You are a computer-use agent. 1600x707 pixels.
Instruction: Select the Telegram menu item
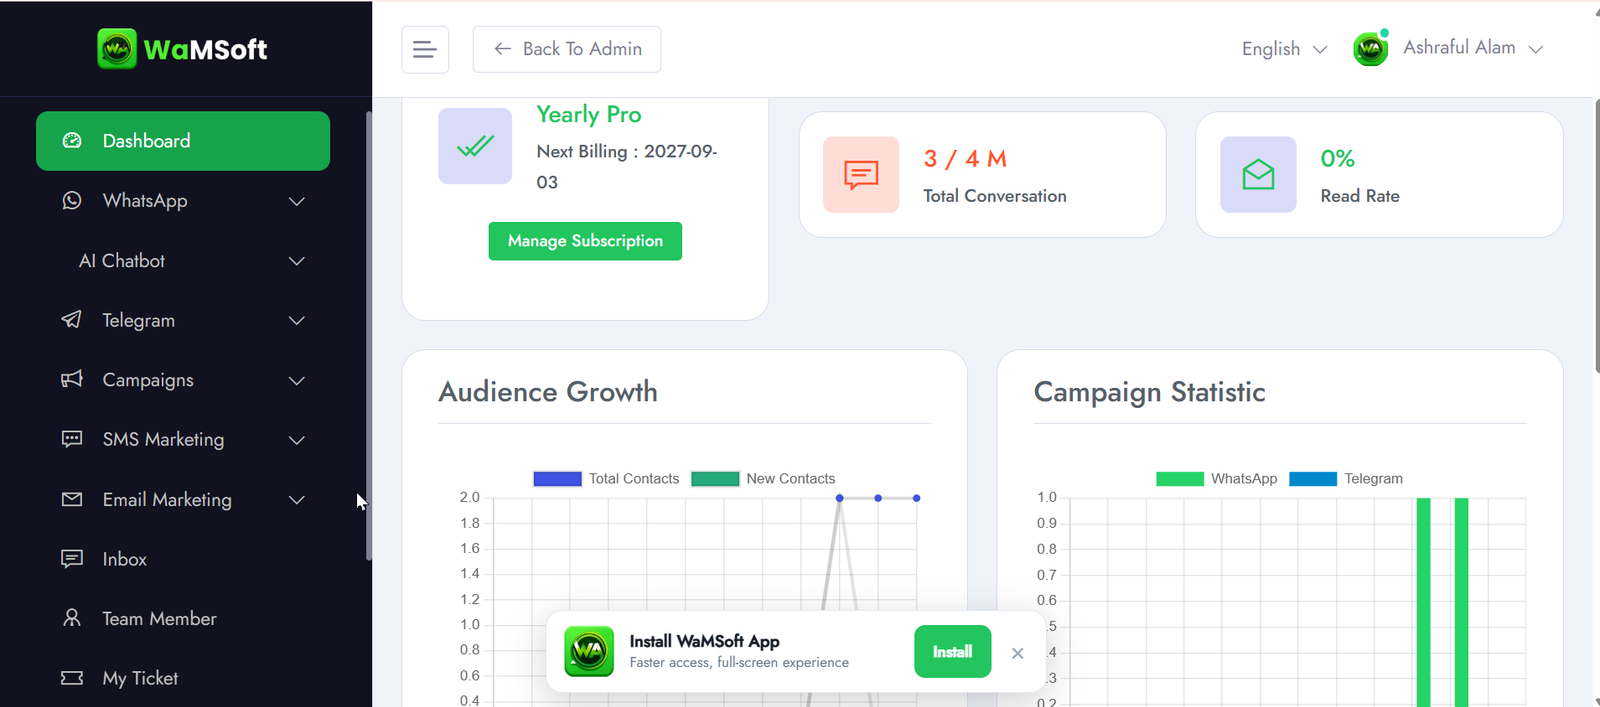[x=183, y=320]
